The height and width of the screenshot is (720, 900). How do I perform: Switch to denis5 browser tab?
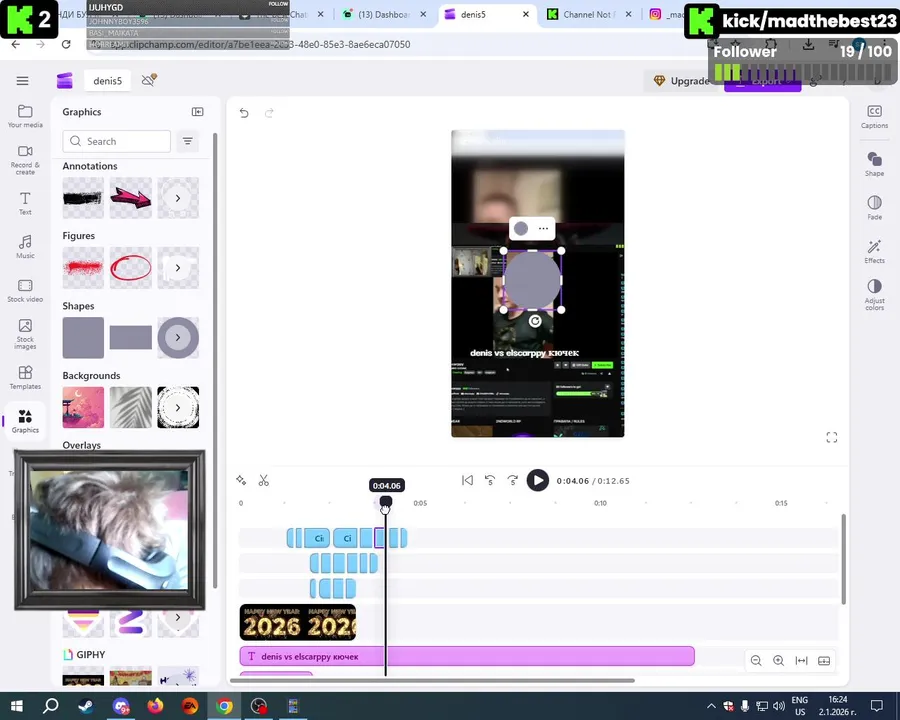[487, 14]
